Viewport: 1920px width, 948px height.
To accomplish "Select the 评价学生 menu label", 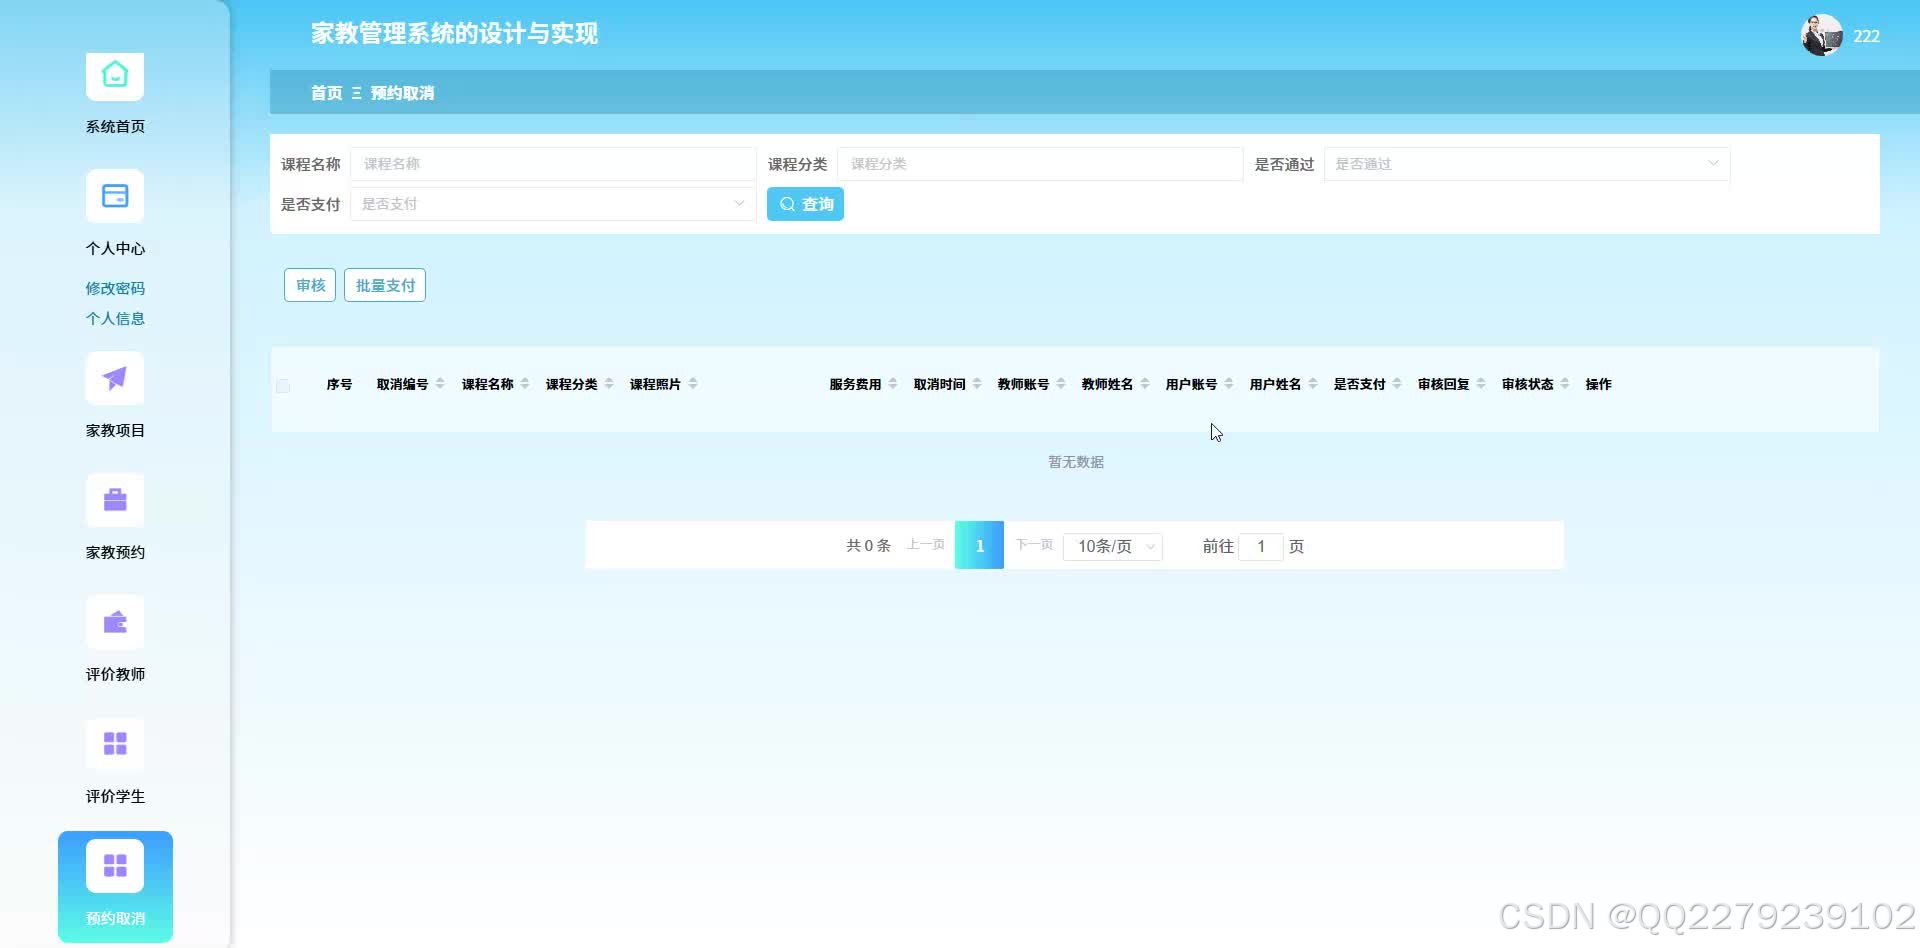I will [x=115, y=796].
